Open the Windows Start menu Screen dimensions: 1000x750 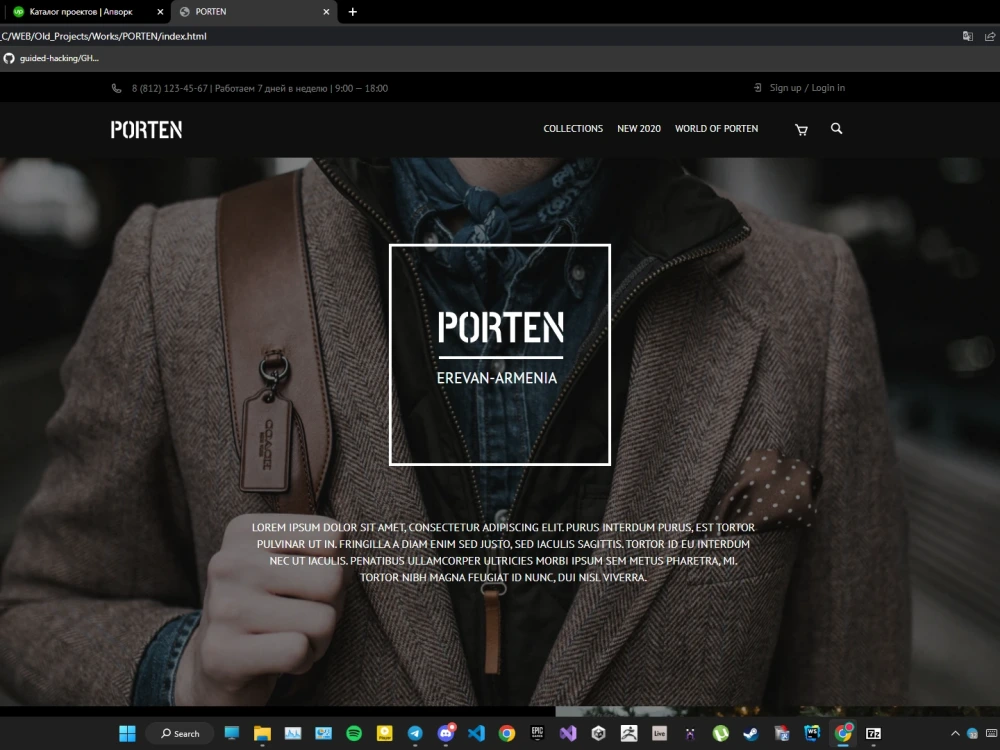[128, 733]
